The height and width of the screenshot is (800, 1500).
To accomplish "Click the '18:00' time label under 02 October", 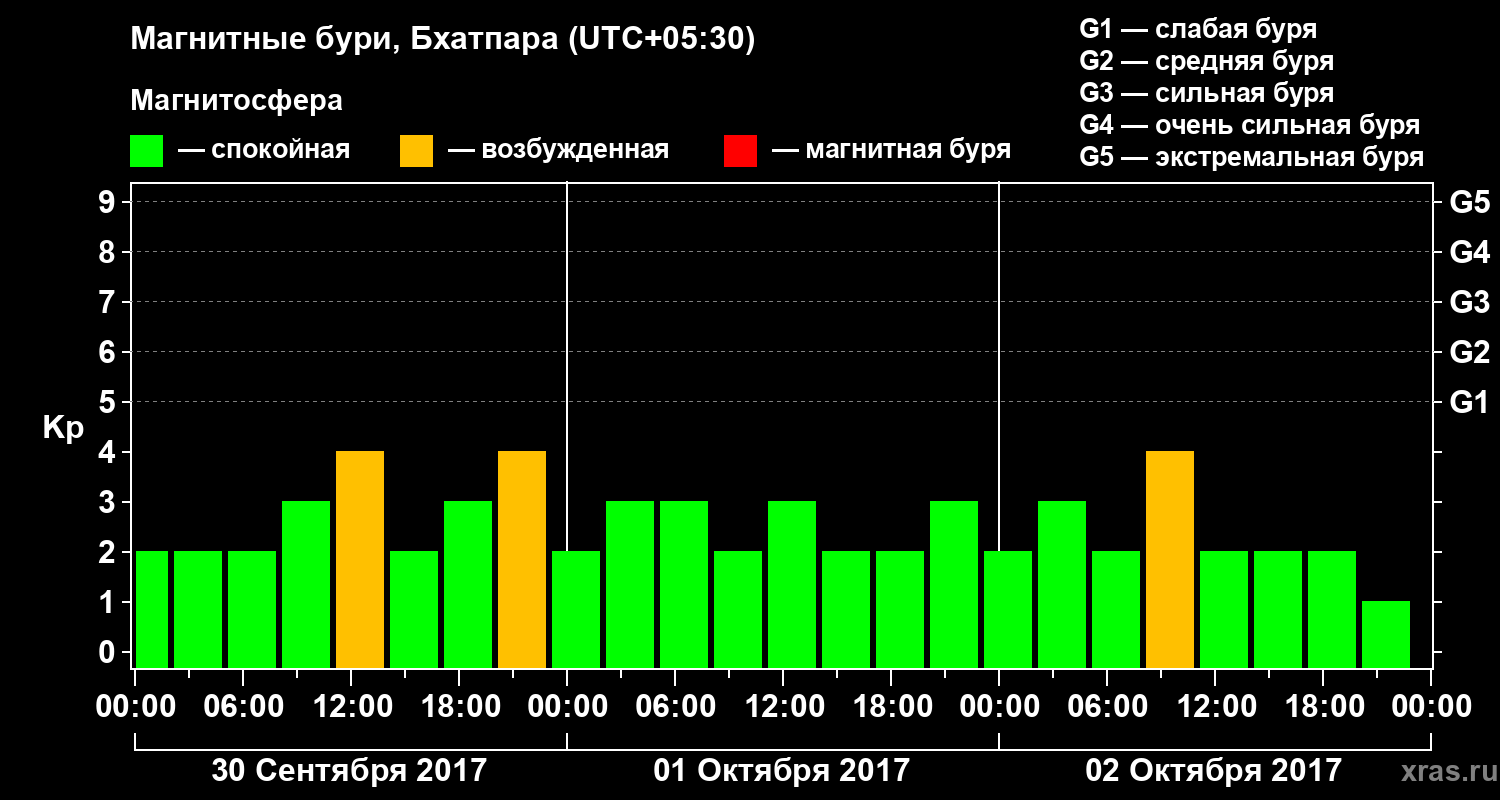I will [1323, 706].
